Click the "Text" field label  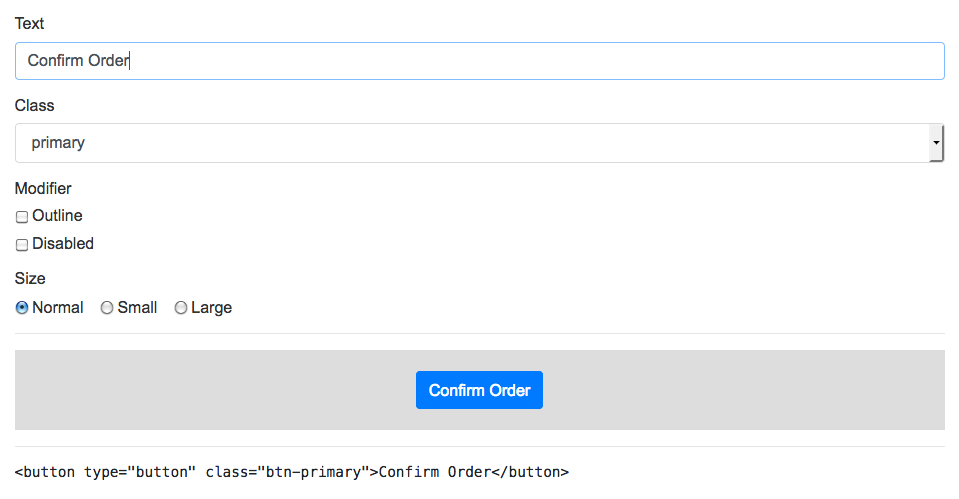pyautogui.click(x=29, y=23)
